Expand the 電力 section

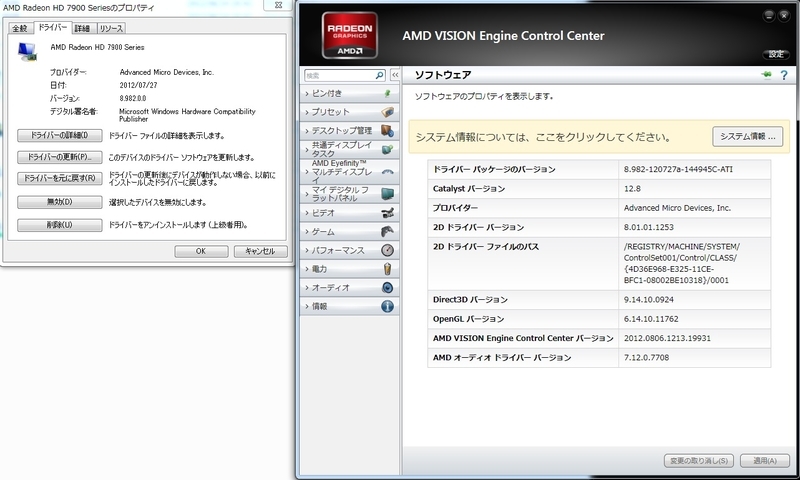pos(349,269)
